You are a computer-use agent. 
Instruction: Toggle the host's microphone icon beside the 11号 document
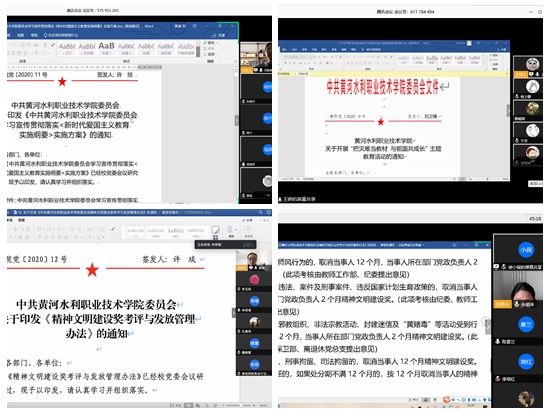pyautogui.click(x=260, y=70)
